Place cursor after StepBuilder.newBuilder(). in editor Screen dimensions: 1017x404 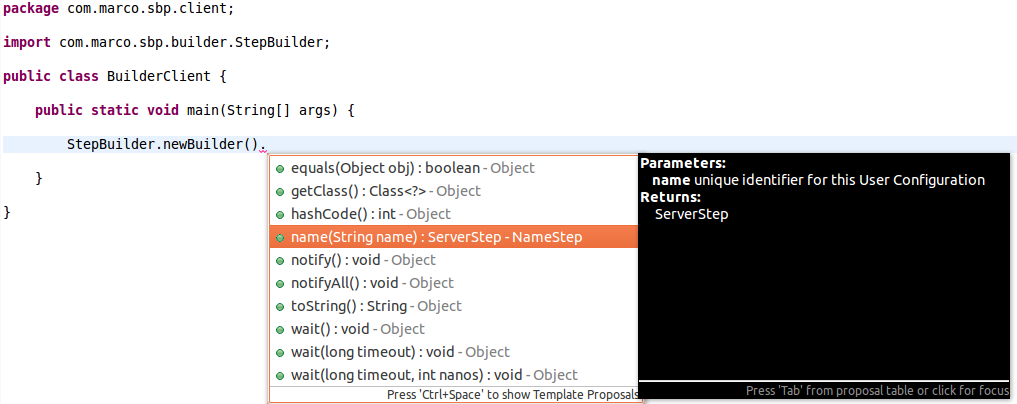pyautogui.click(x=267, y=145)
